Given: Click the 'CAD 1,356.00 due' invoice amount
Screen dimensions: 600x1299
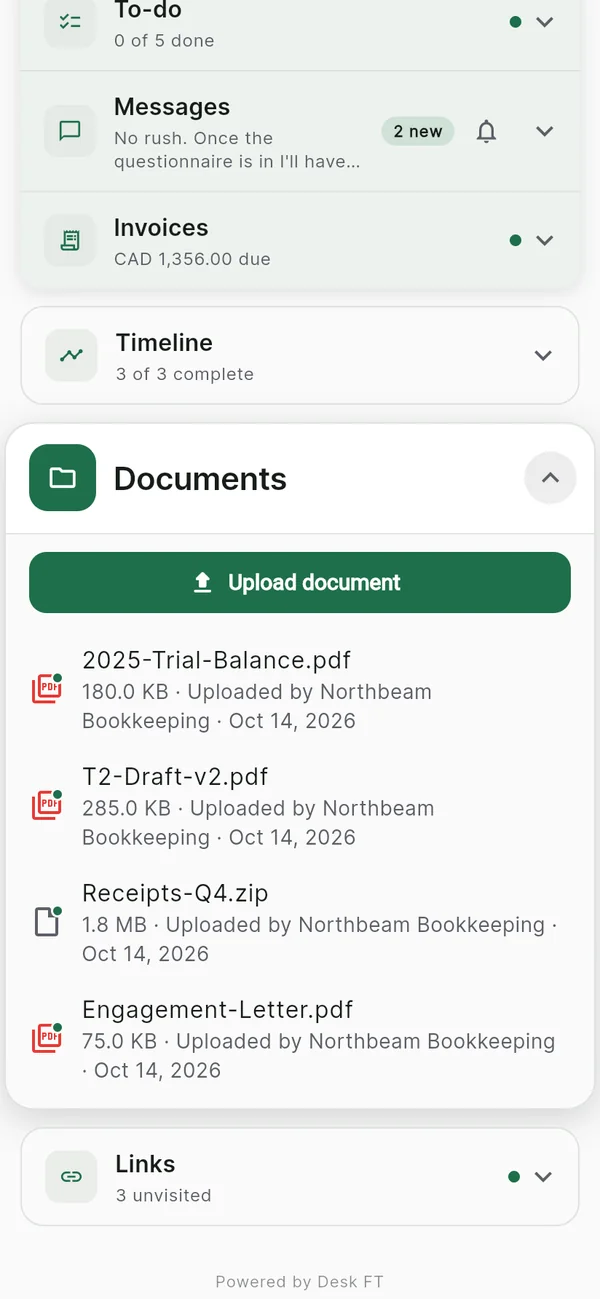Looking at the screenshot, I should [192, 259].
